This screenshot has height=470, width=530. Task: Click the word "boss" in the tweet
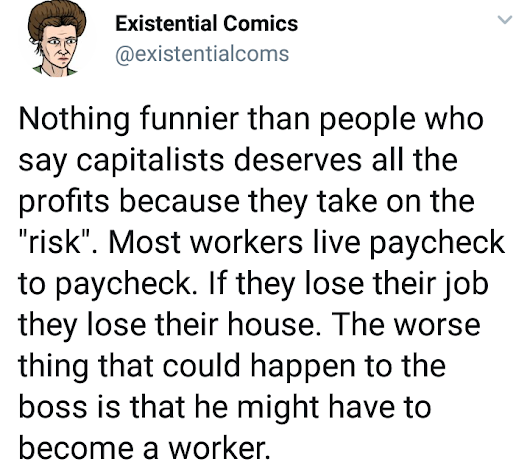[53, 407]
